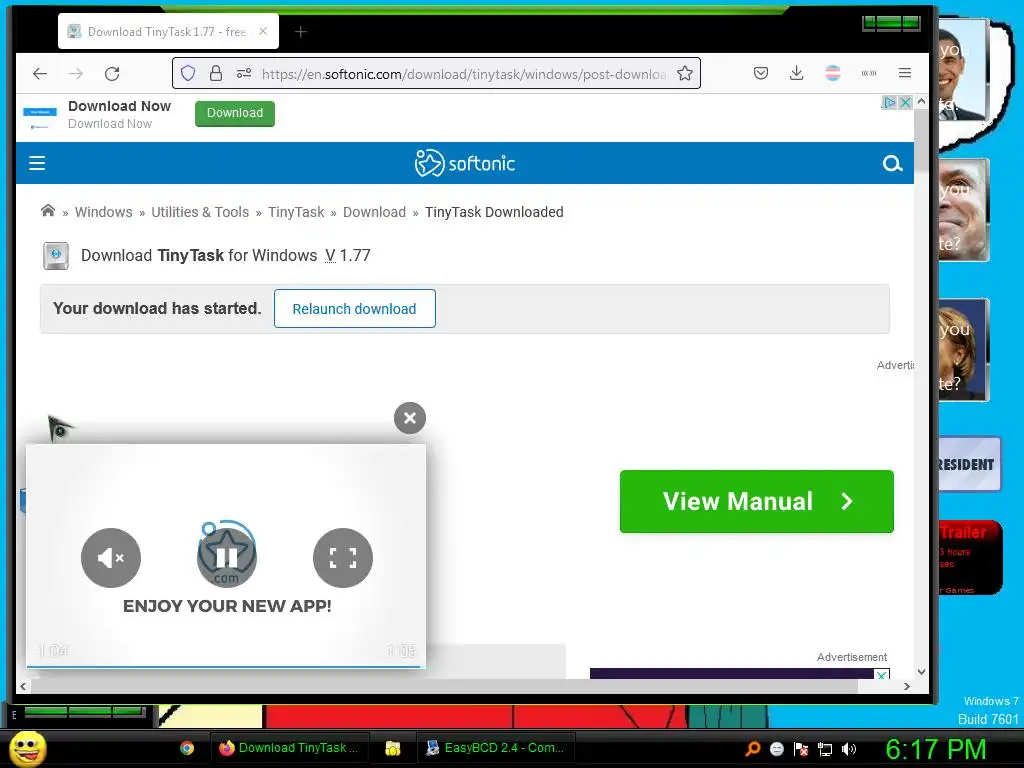
Task: Click the Relaunch download button
Action: pyautogui.click(x=355, y=309)
